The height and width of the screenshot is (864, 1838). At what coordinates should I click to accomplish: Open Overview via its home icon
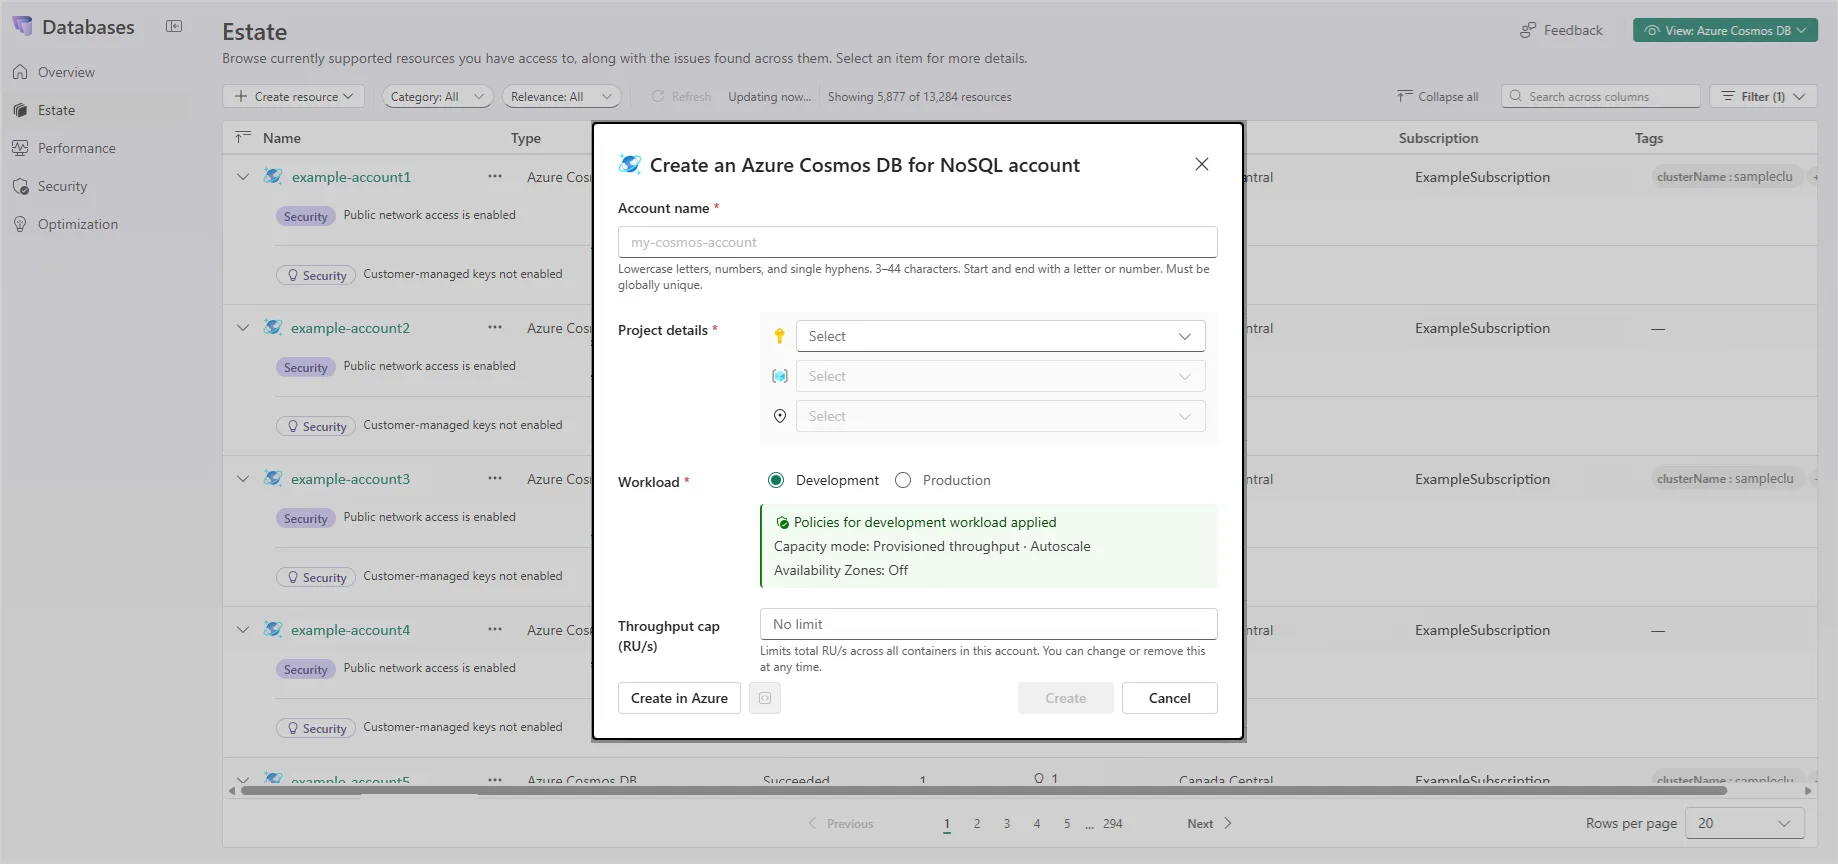pos(20,72)
